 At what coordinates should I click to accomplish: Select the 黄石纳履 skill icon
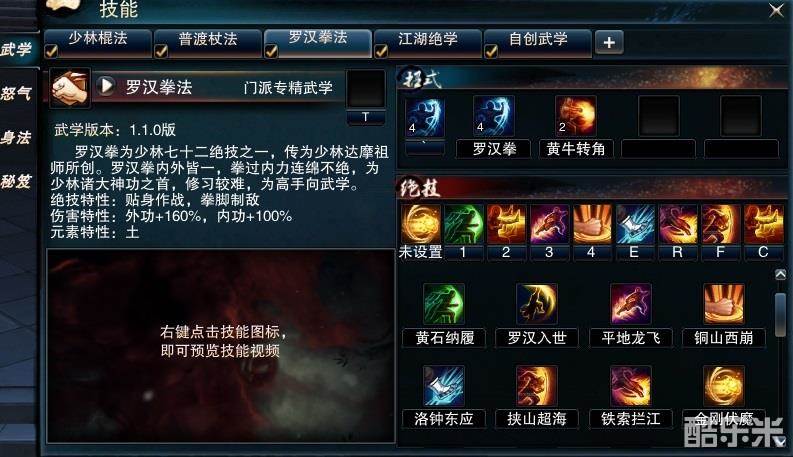click(444, 303)
